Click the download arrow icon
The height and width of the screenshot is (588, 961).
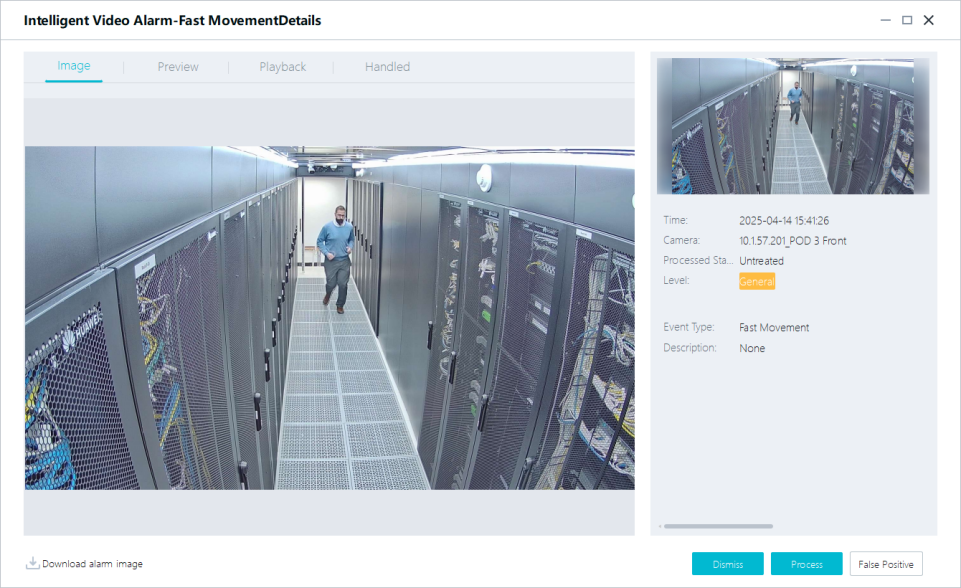32,563
